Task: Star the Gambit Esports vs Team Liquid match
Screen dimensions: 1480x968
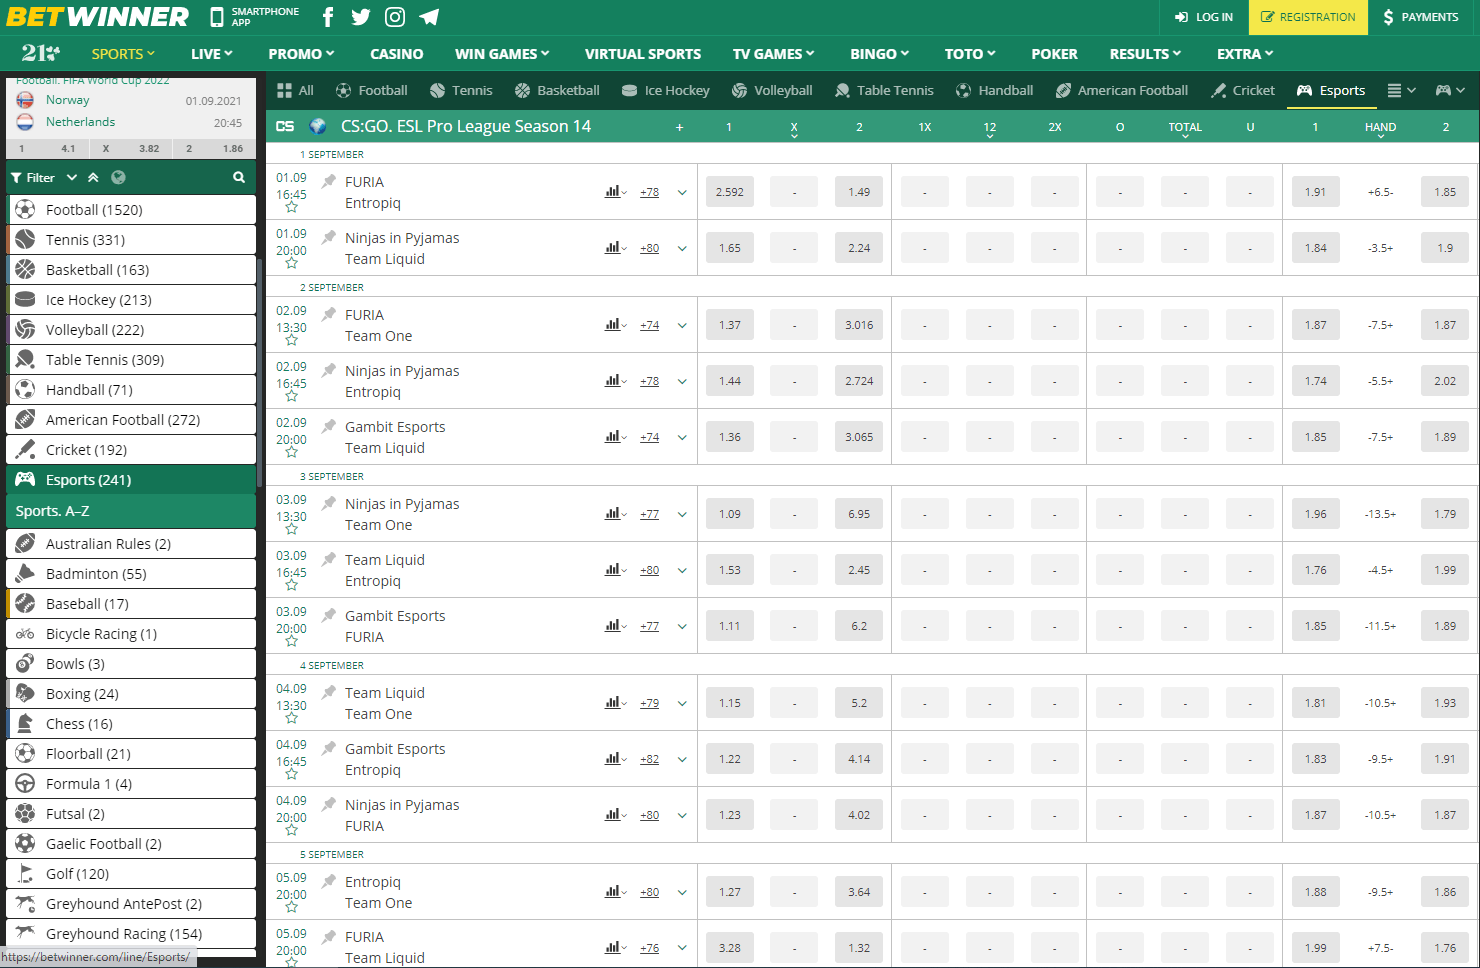Action: tap(291, 453)
